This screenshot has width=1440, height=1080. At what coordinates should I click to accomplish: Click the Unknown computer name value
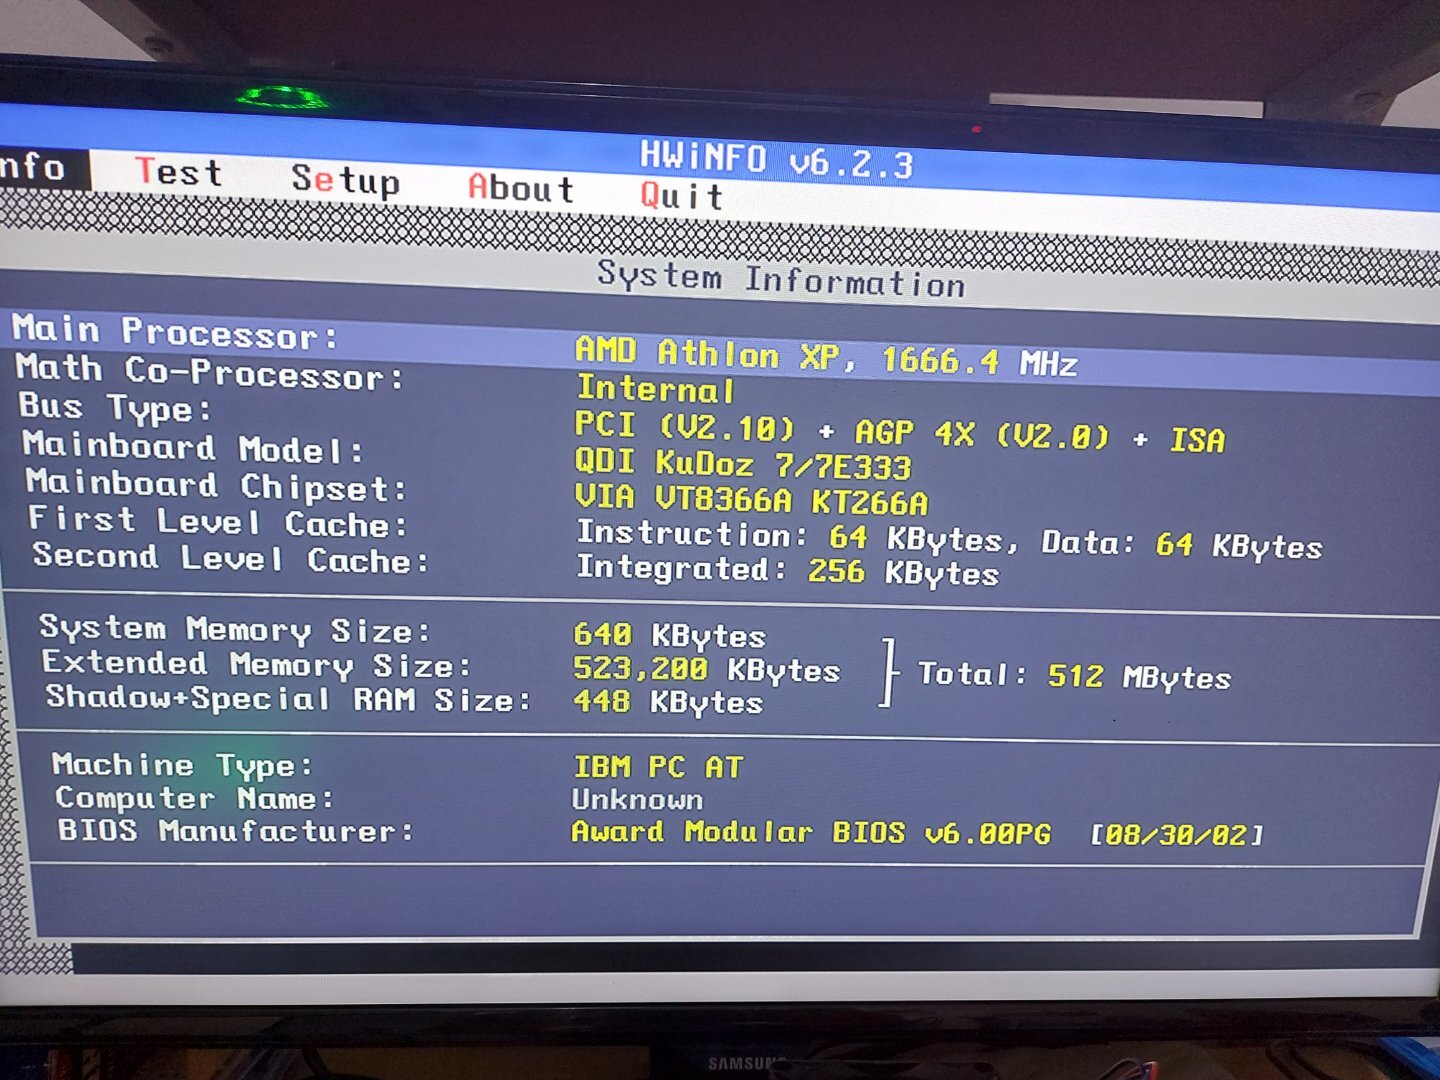coord(637,799)
